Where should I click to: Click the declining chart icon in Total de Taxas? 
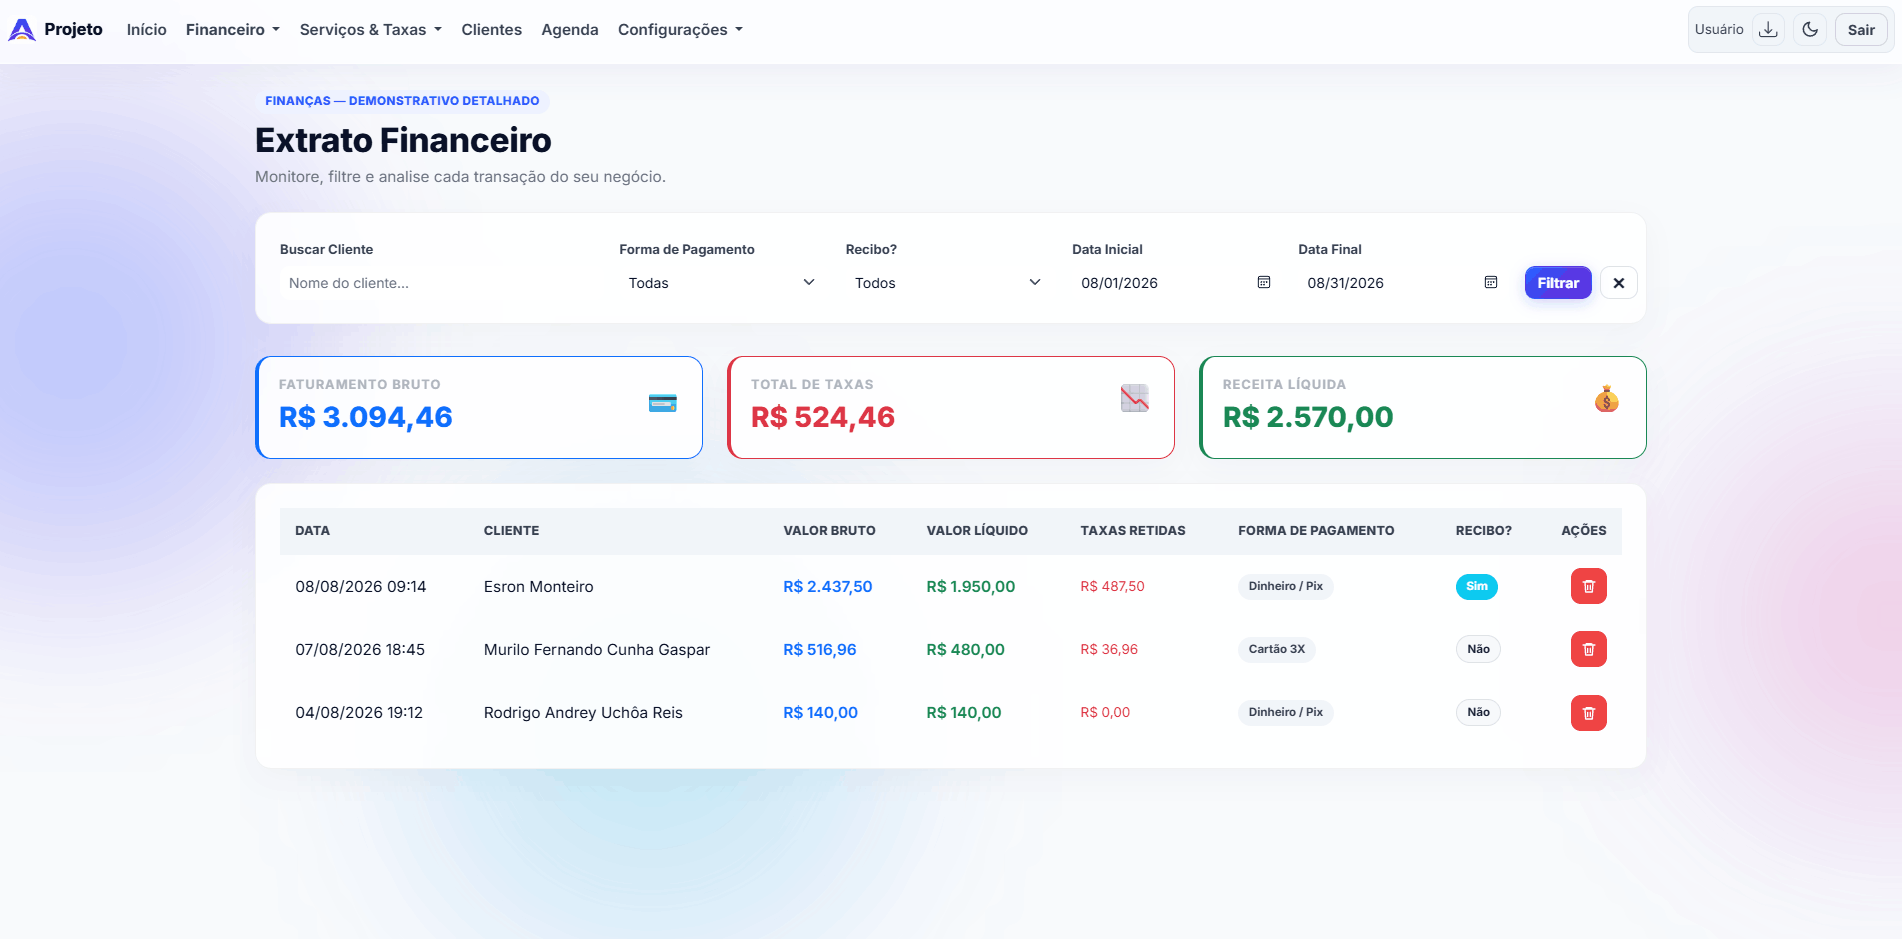coord(1135,398)
